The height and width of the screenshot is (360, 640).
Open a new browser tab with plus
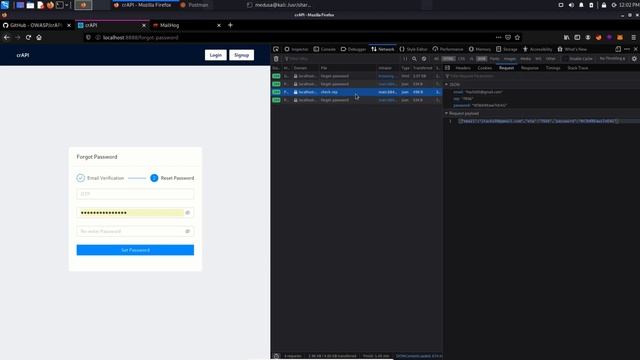(x=230, y=25)
